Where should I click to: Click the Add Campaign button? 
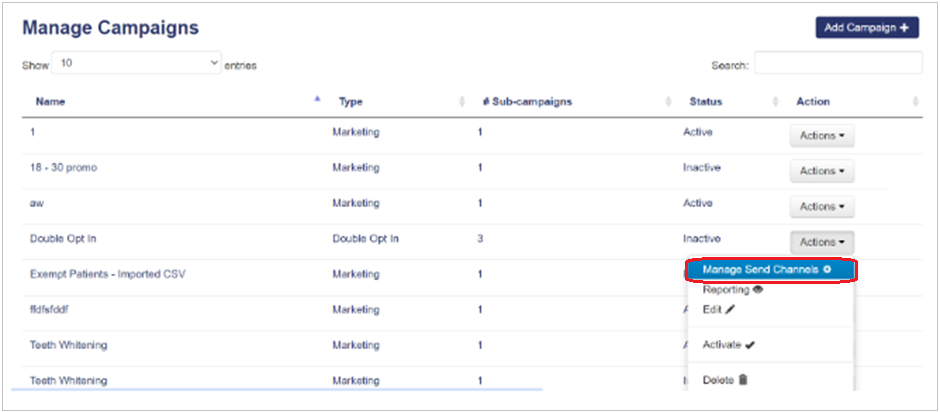tap(867, 28)
